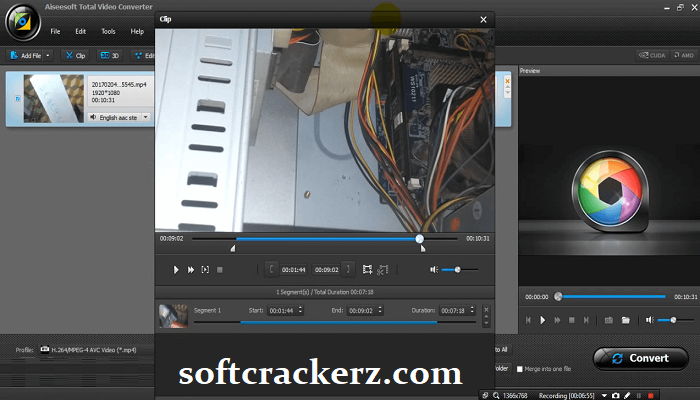The height and width of the screenshot is (400, 700).
Task: Fast forward in Preview panel
Action: pyautogui.click(x=557, y=320)
